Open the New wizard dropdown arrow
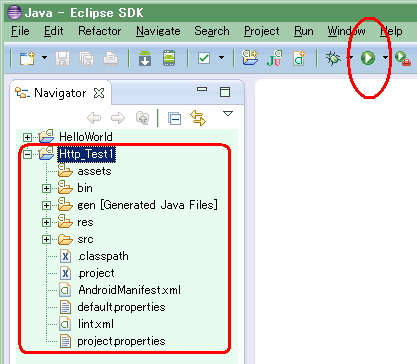The image size is (417, 364). [x=44, y=58]
